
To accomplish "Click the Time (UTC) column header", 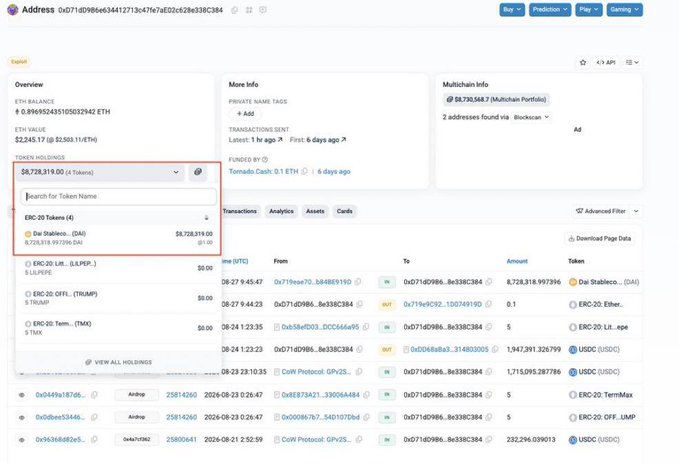I will coord(234,261).
